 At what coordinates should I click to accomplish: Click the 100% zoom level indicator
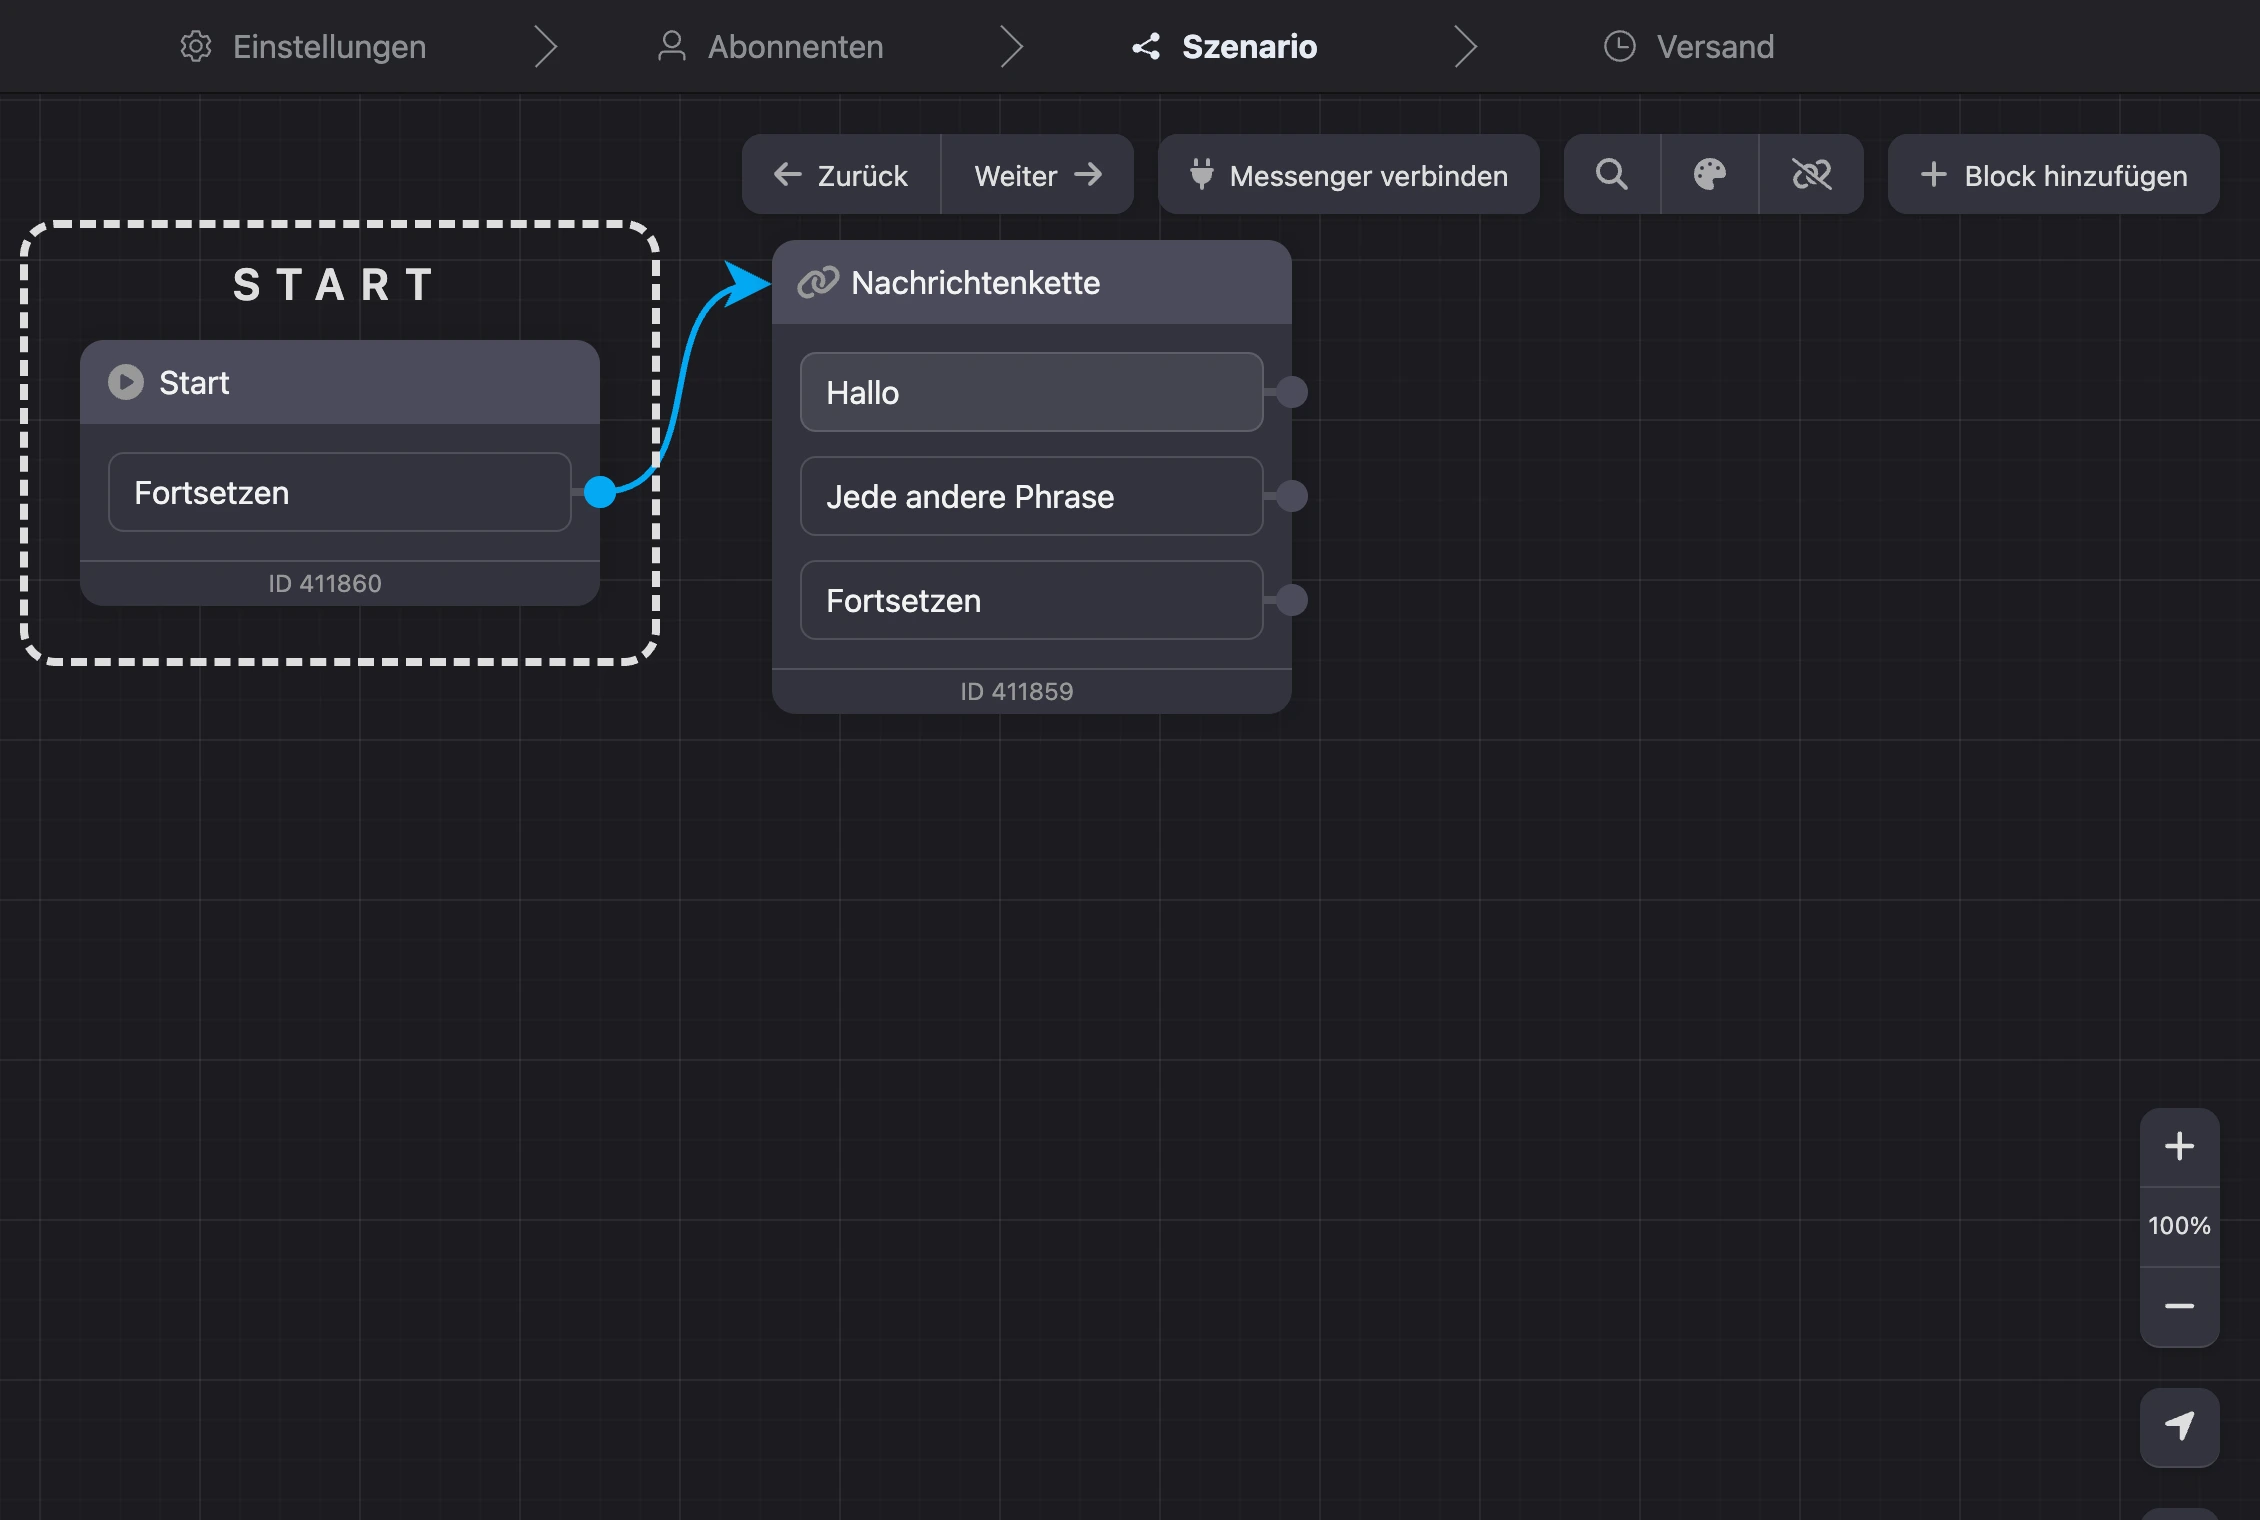coord(2179,1226)
